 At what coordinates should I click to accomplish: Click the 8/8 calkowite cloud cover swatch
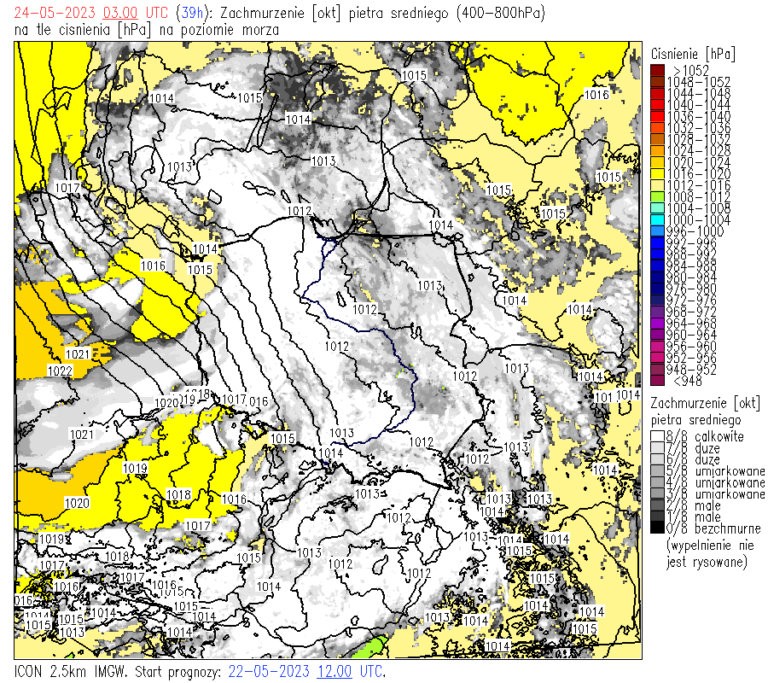click(x=657, y=437)
